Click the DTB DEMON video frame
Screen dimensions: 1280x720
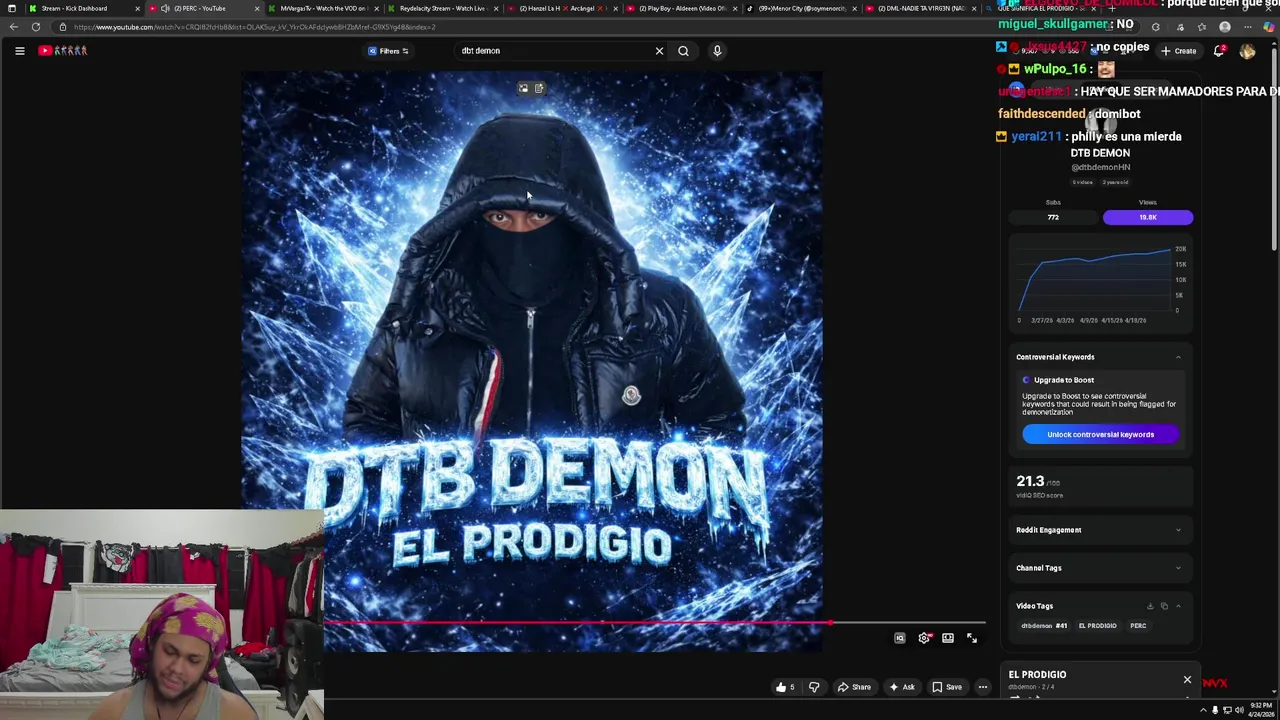(532, 361)
